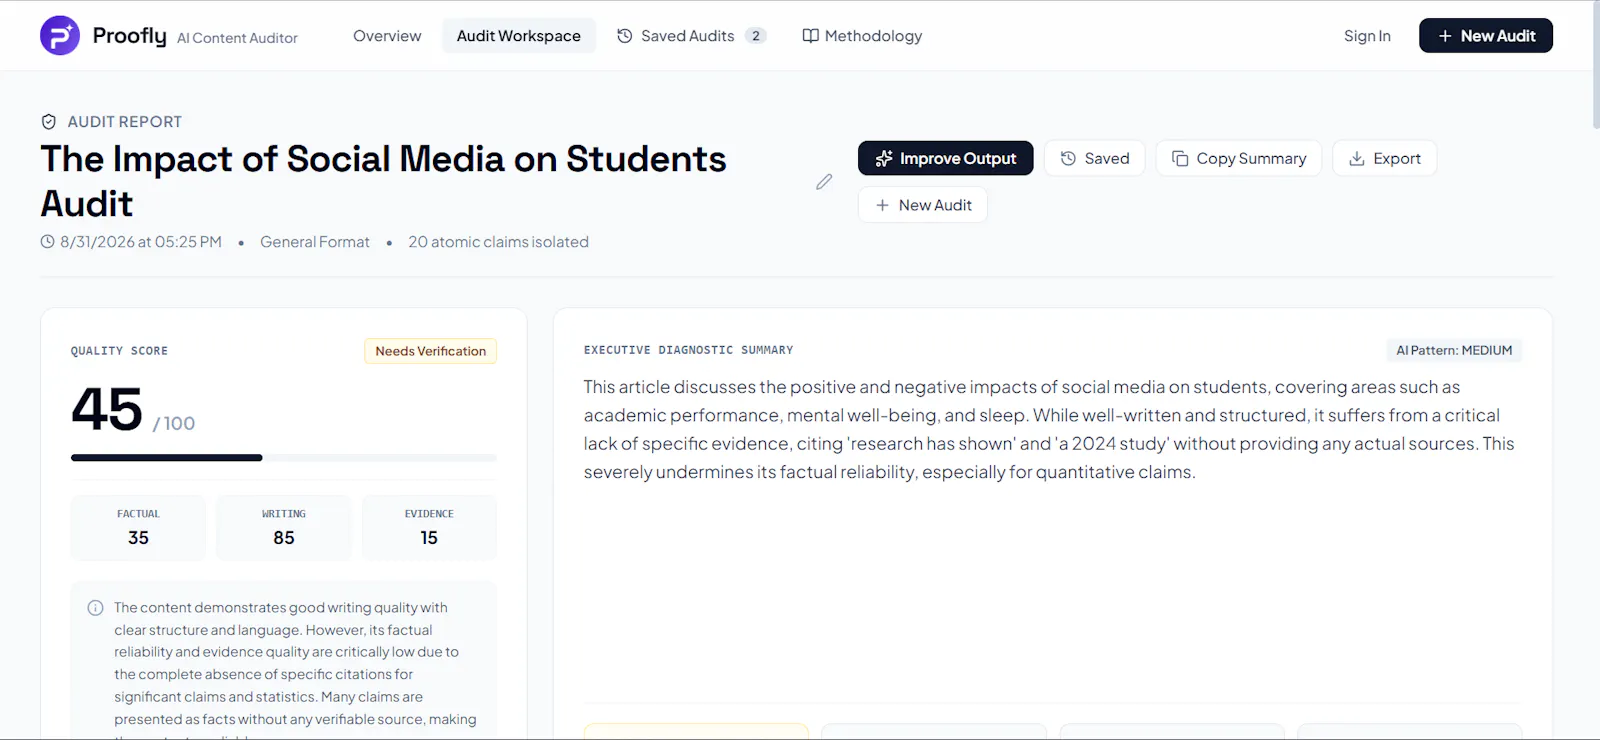Click the copy icon in Copy Summary

1180,158
